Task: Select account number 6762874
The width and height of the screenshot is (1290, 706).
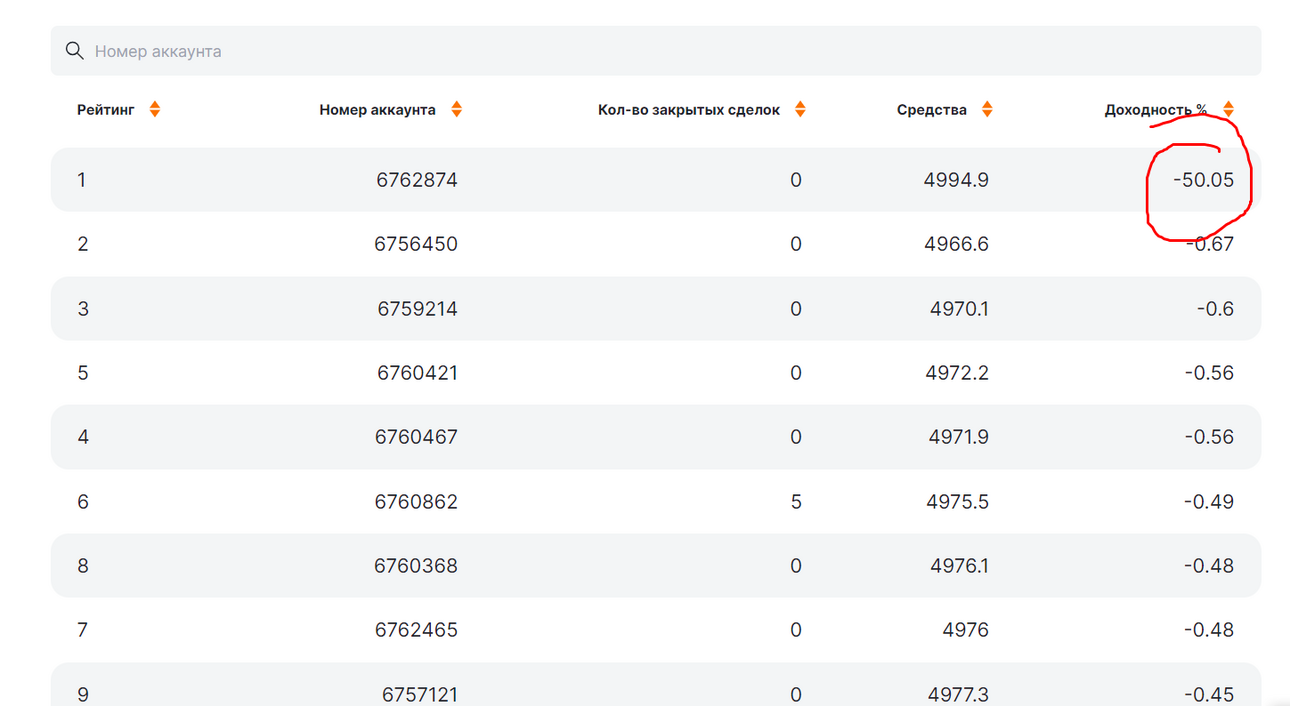Action: click(417, 180)
